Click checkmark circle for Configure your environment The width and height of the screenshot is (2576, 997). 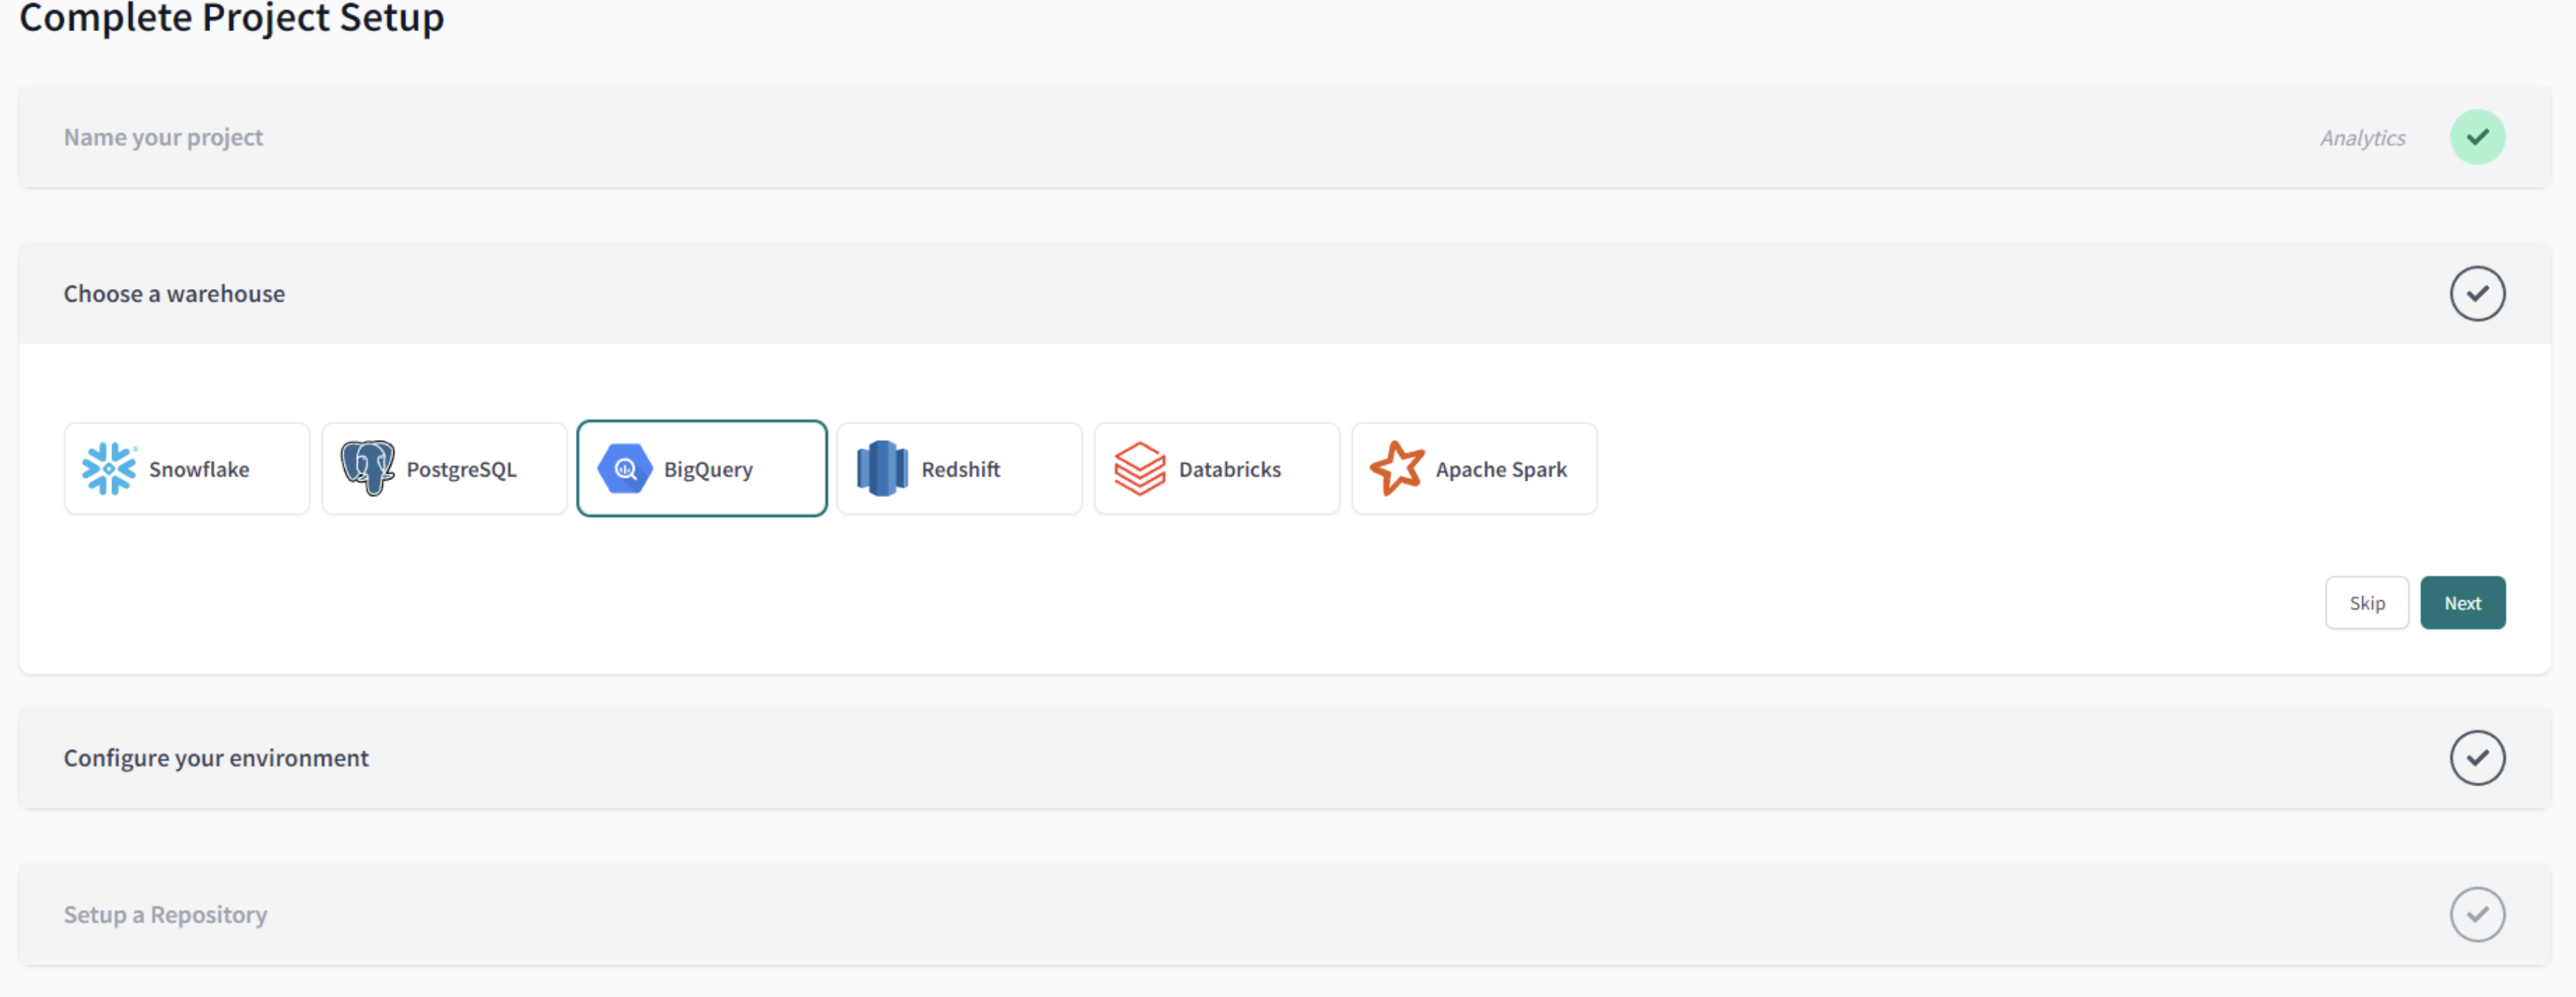pos(2477,758)
